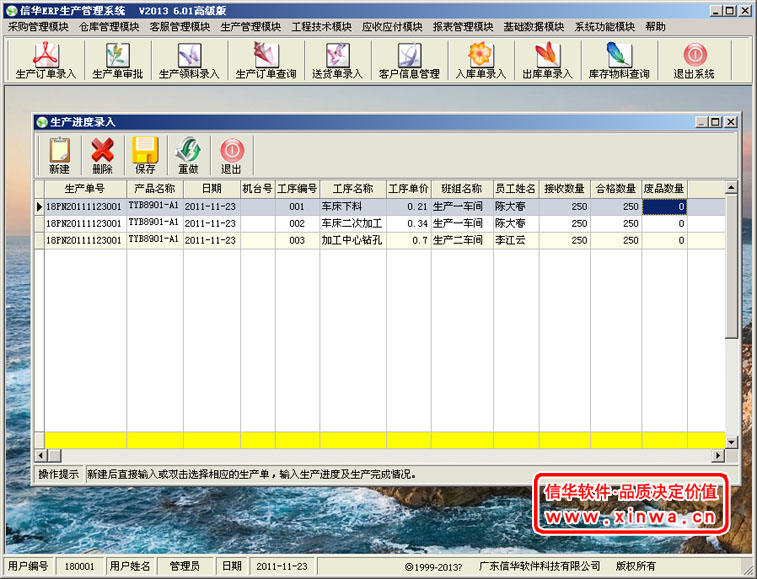Open 客户信息管理 toolbar icon
The image size is (757, 579).
coord(409,60)
